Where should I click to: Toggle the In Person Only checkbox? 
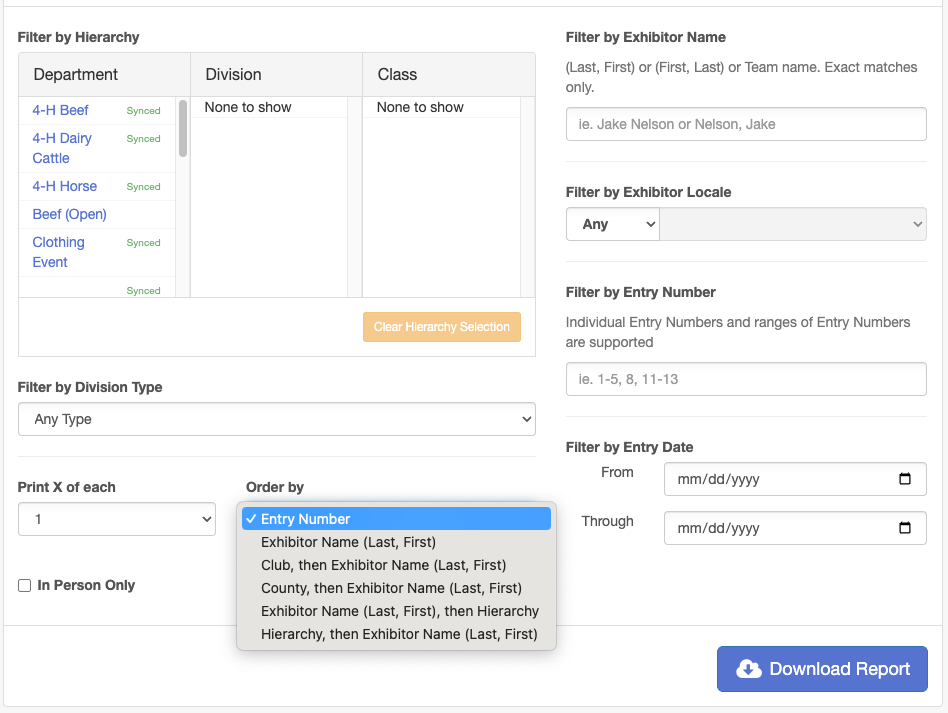pos(25,586)
